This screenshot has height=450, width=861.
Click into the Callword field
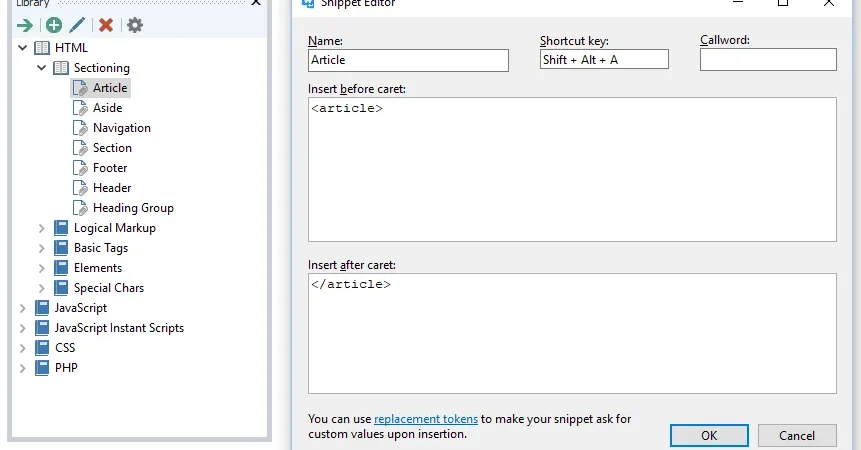[768, 59]
